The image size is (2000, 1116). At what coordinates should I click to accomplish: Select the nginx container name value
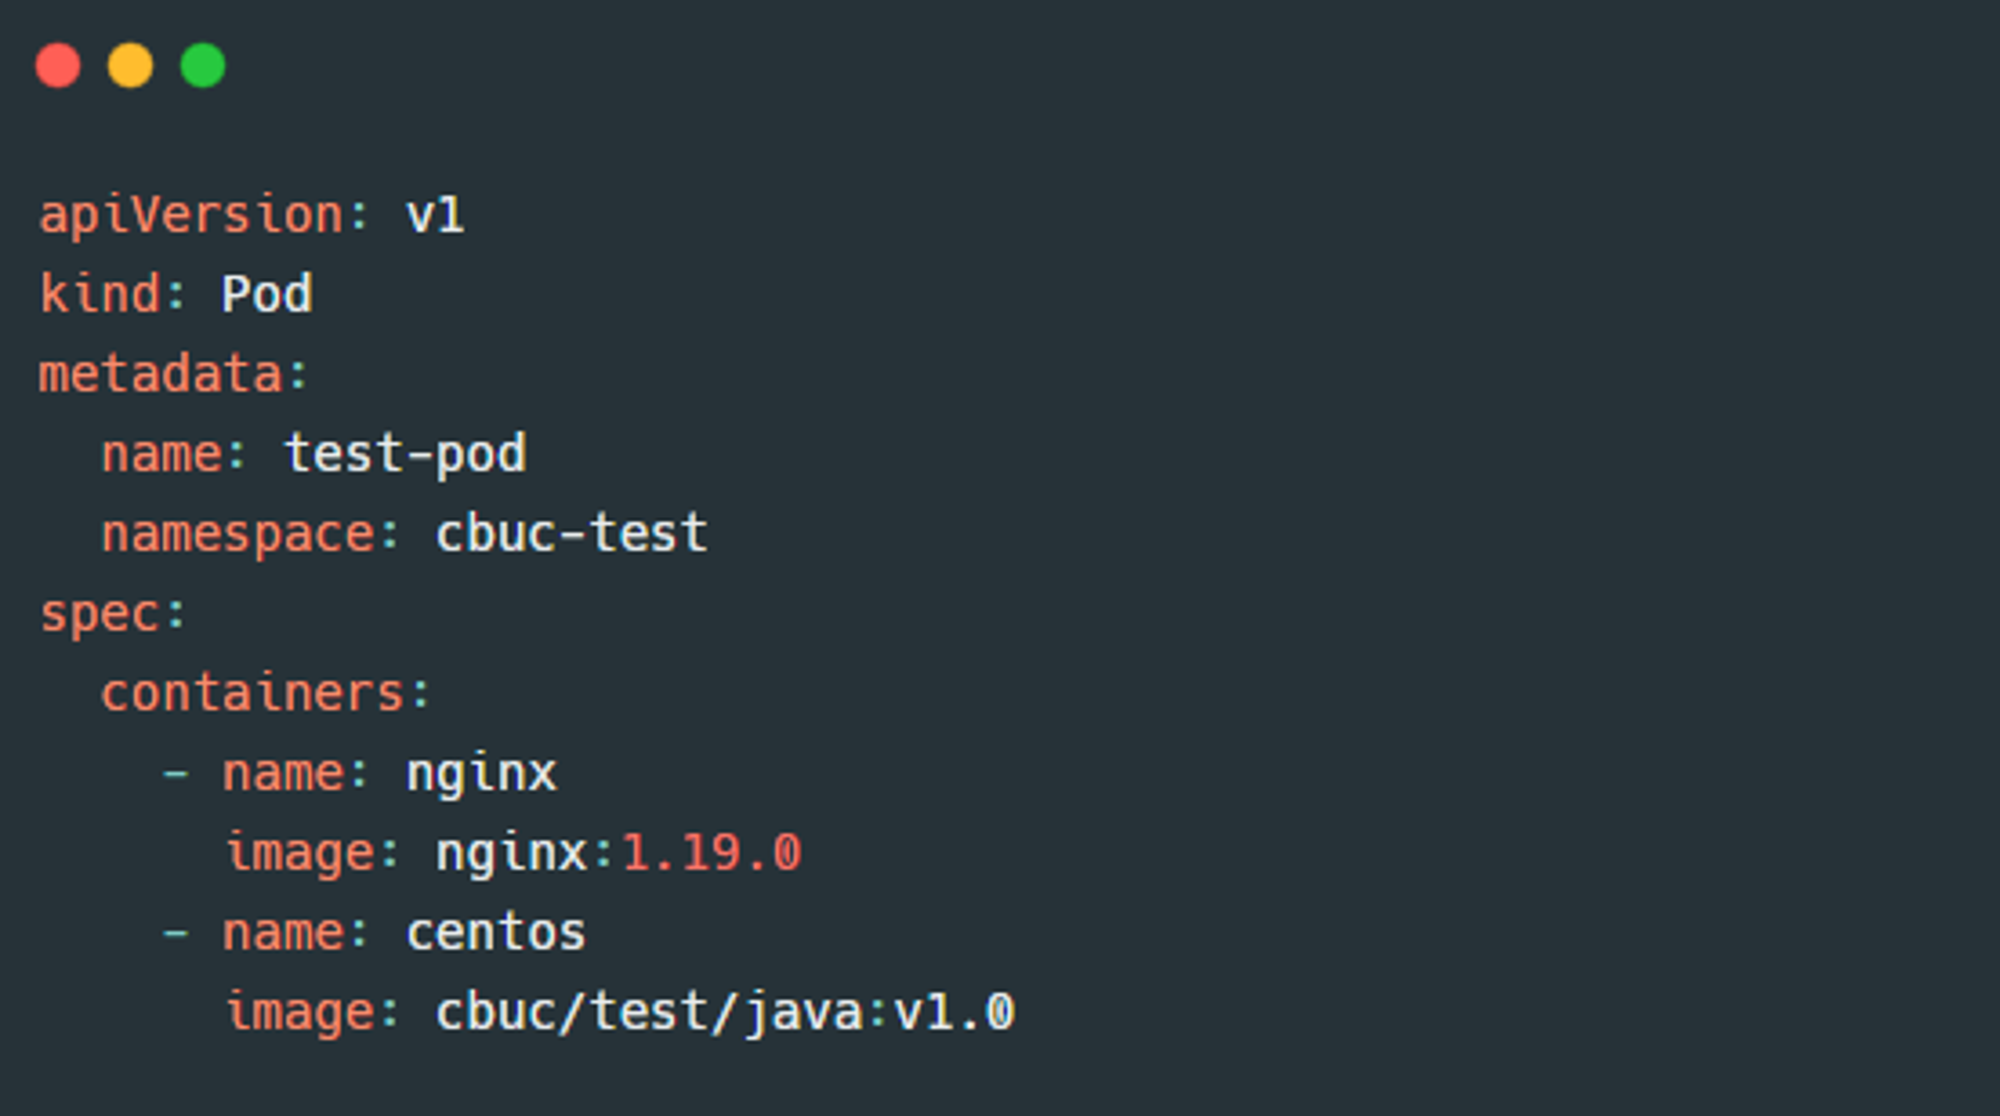click(481, 775)
